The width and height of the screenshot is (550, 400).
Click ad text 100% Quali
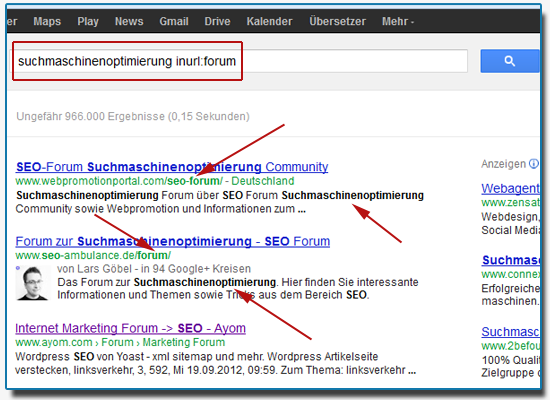pyautogui.click(x=510, y=360)
